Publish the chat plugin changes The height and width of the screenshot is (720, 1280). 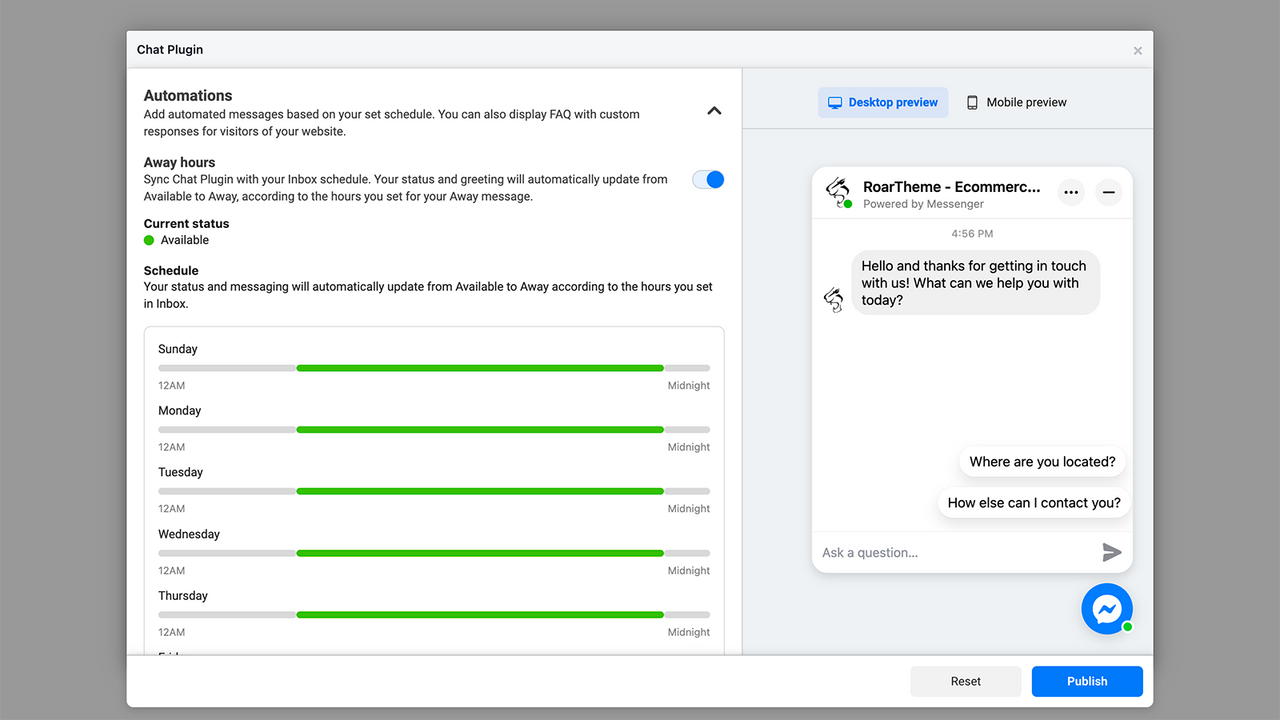[1087, 681]
